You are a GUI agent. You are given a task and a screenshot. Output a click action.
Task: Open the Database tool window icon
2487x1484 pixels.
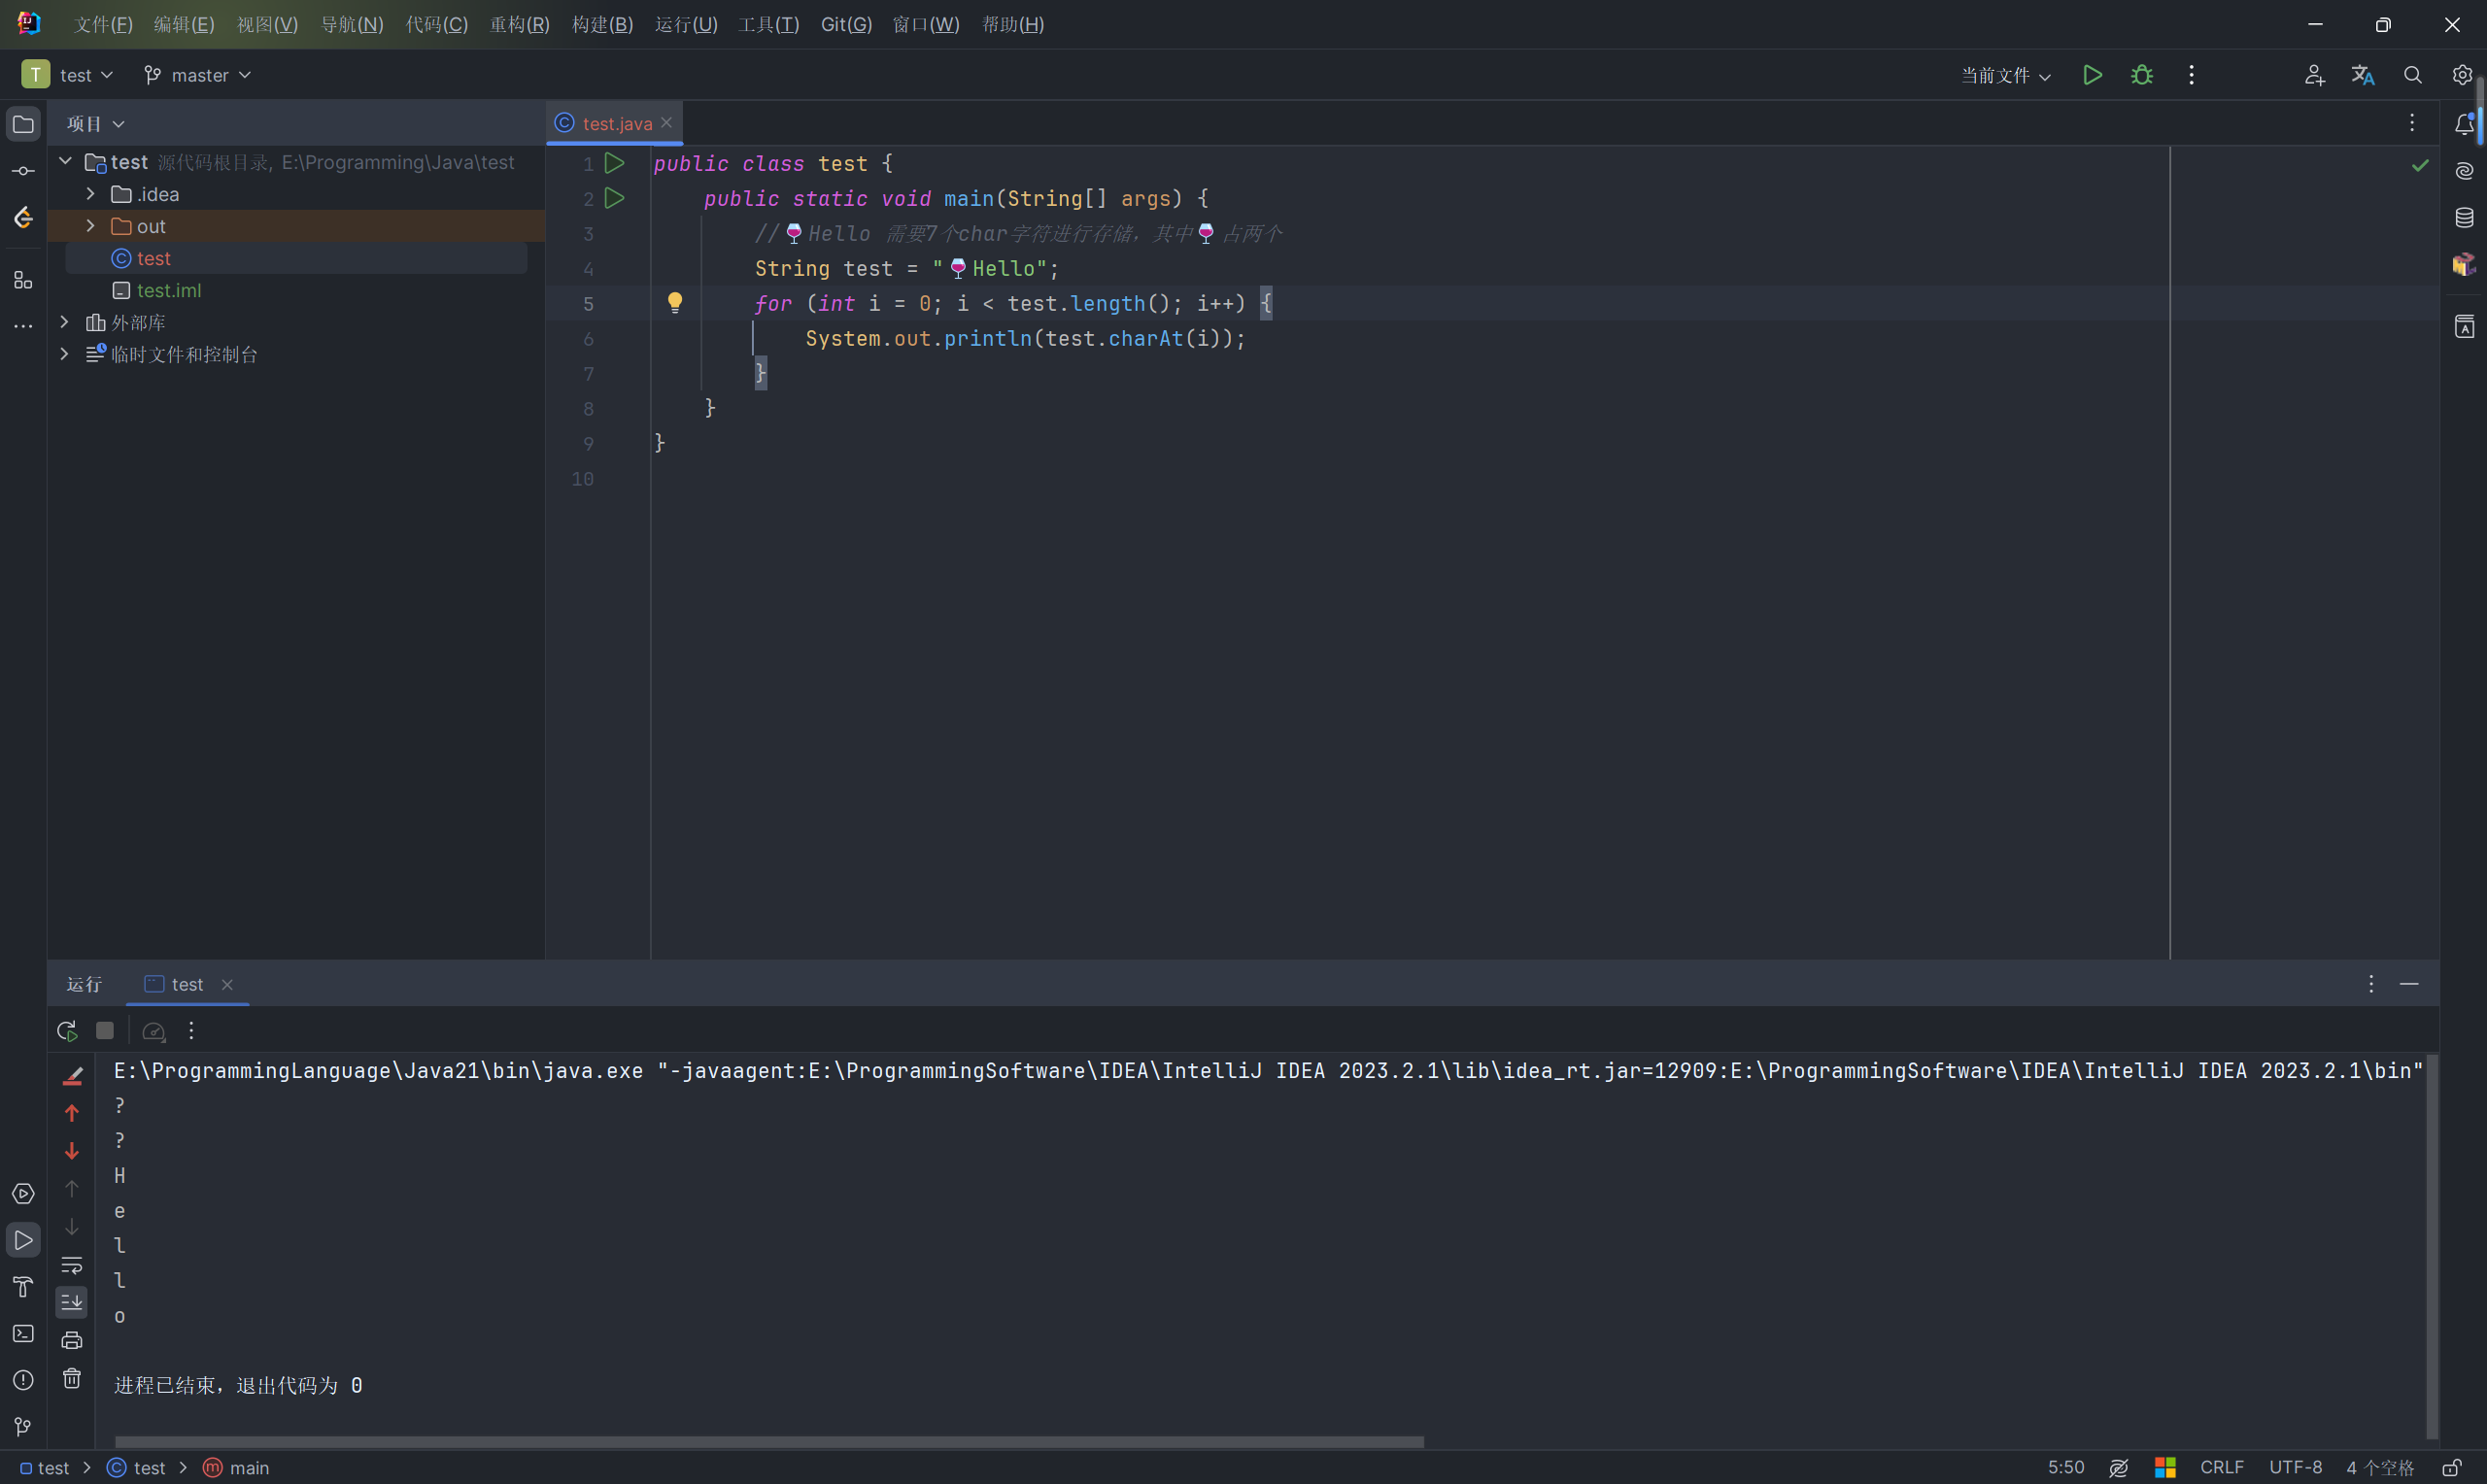coord(2464,217)
